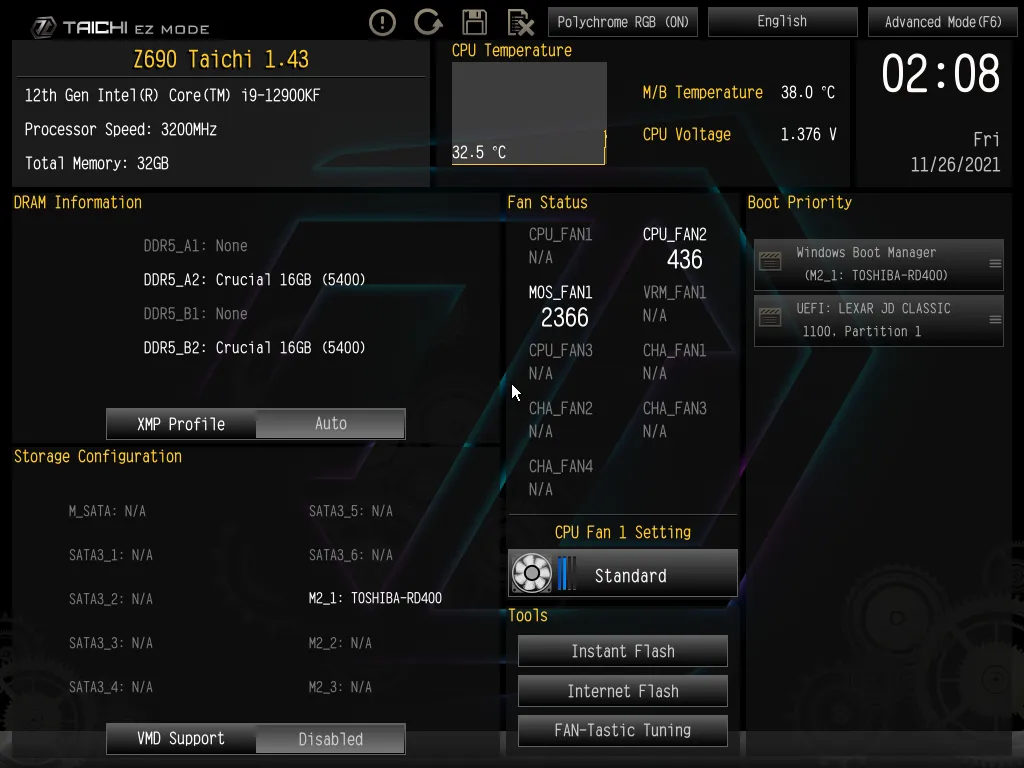Open the English language selector
Viewport: 1024px width, 768px height.
782,22
